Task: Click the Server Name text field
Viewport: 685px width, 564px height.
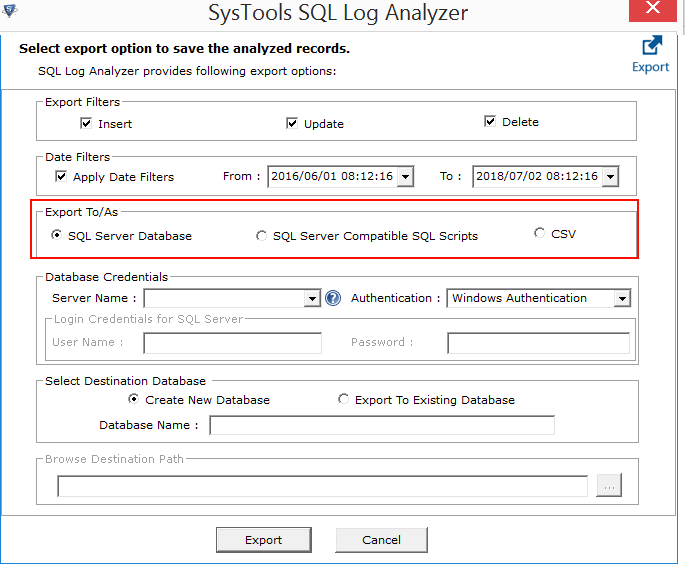Action: click(x=225, y=298)
